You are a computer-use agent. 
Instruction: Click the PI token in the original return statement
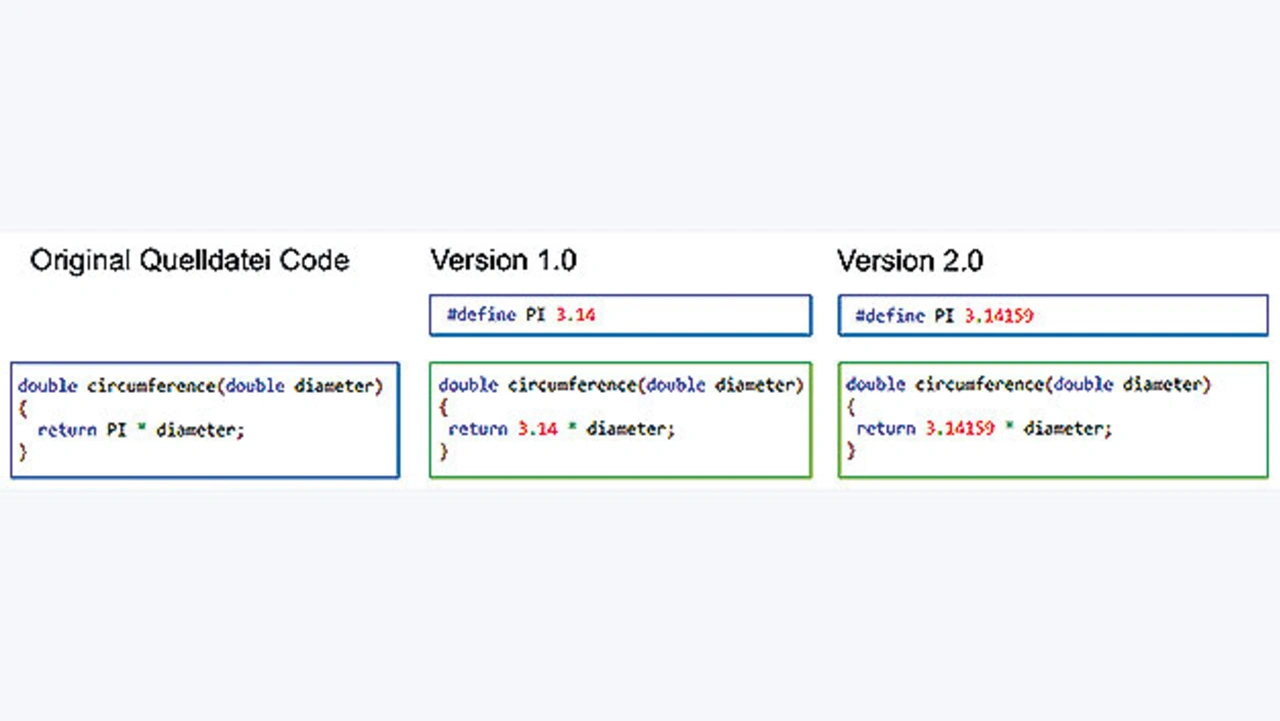point(116,430)
